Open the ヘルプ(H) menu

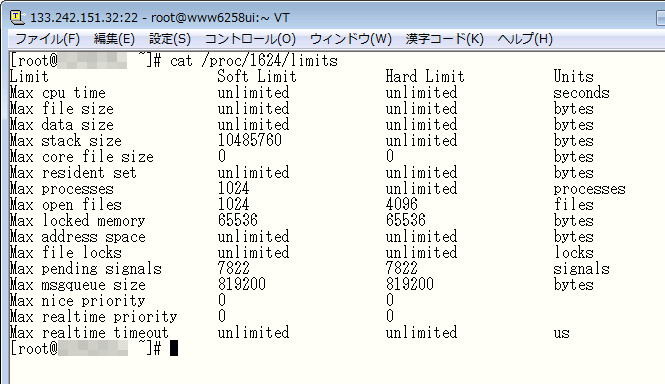(525, 39)
